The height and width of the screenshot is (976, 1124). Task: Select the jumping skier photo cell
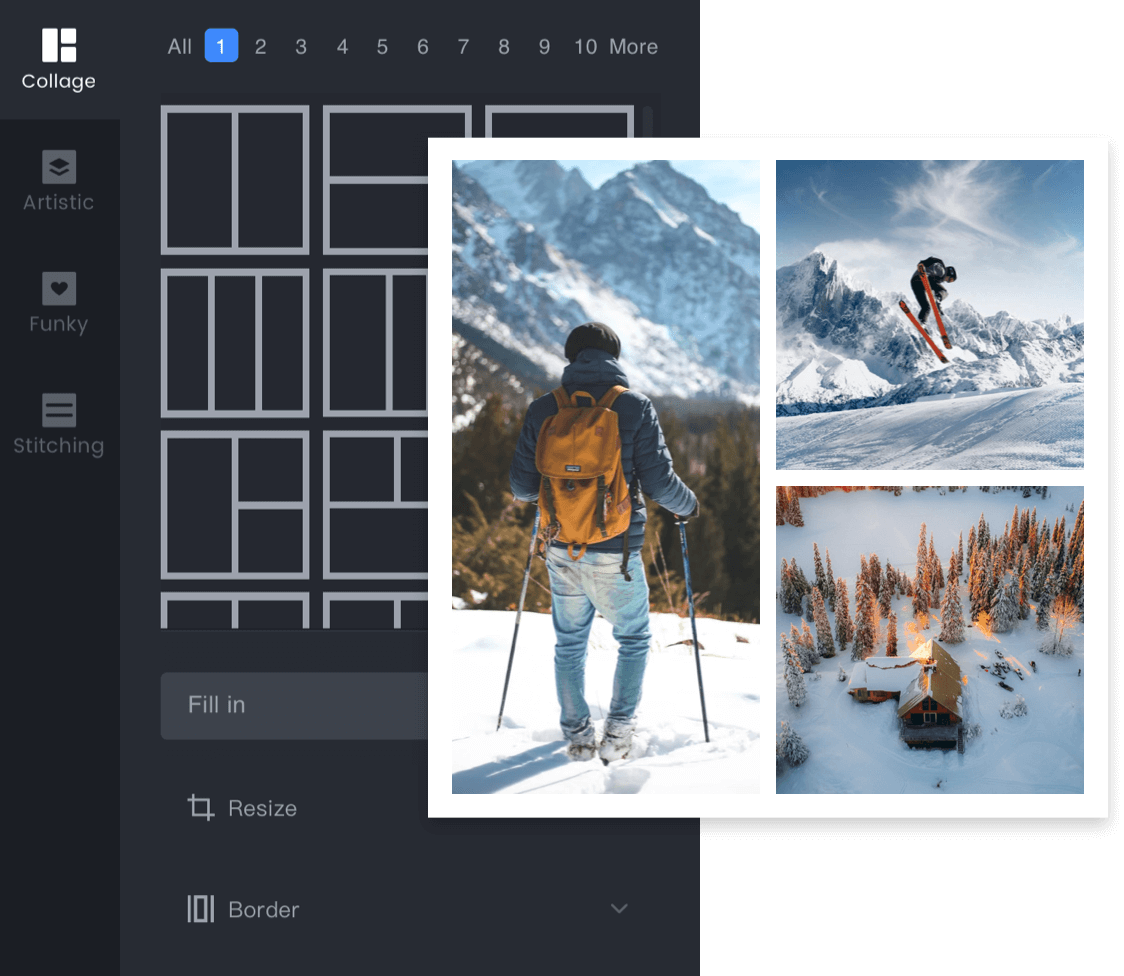(930, 315)
